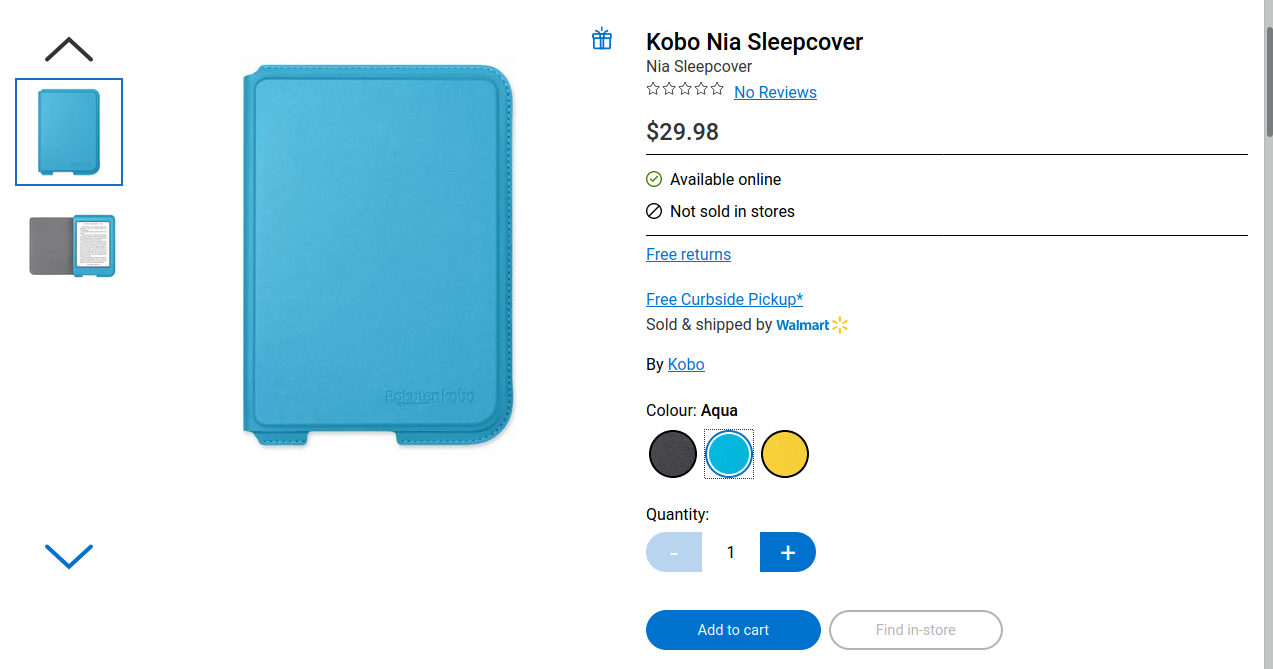Viewport: 1273px width, 669px height.
Task: Click the gift registry icon
Action: [x=601, y=39]
